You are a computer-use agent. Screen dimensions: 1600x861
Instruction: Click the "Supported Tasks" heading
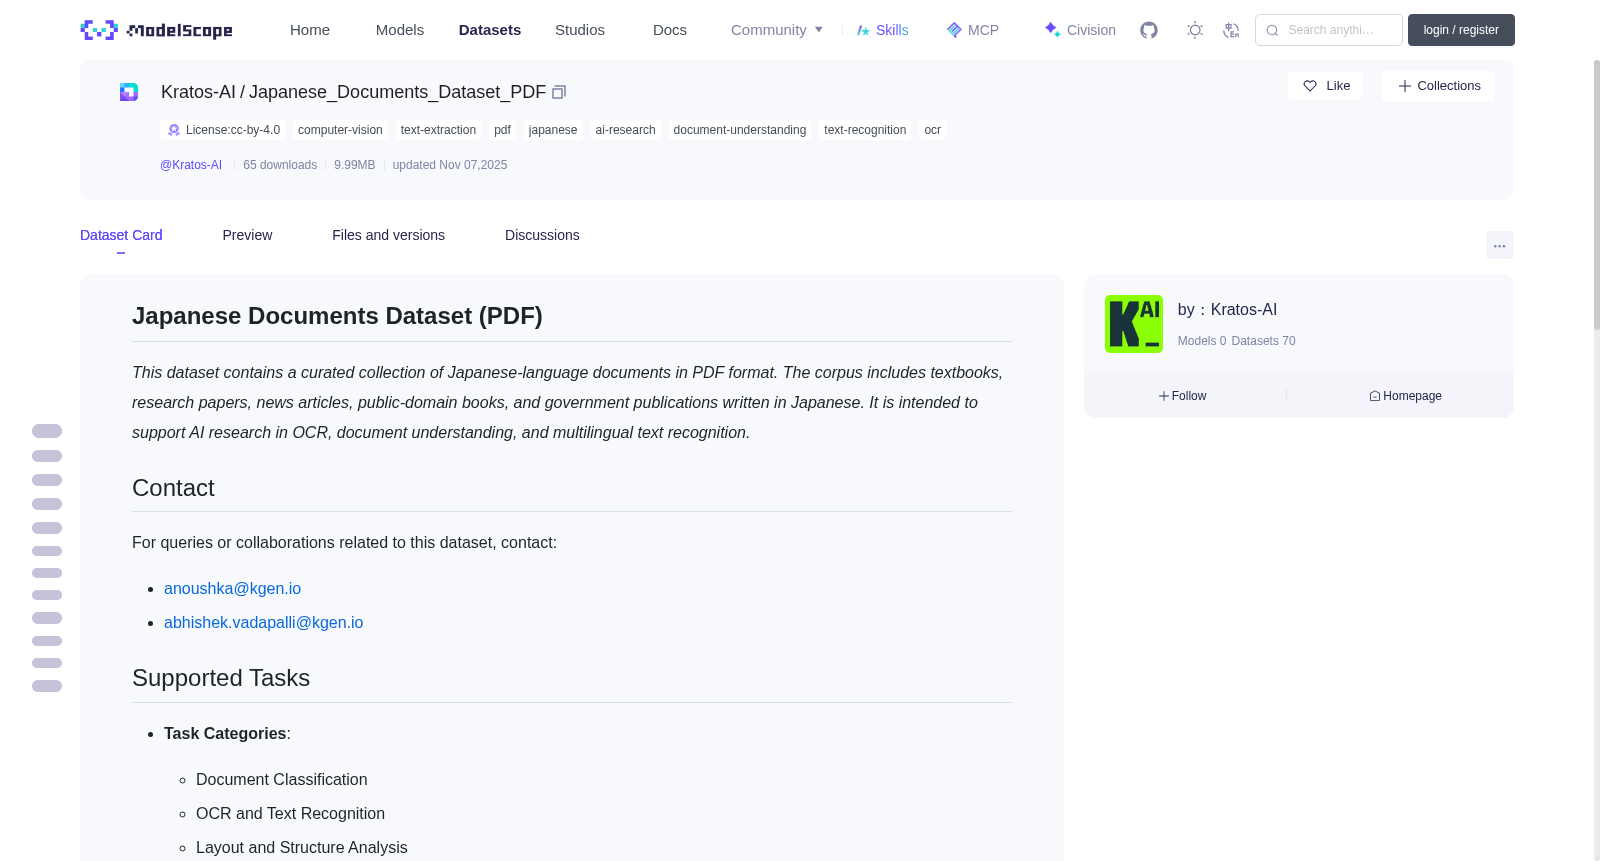coord(221,678)
